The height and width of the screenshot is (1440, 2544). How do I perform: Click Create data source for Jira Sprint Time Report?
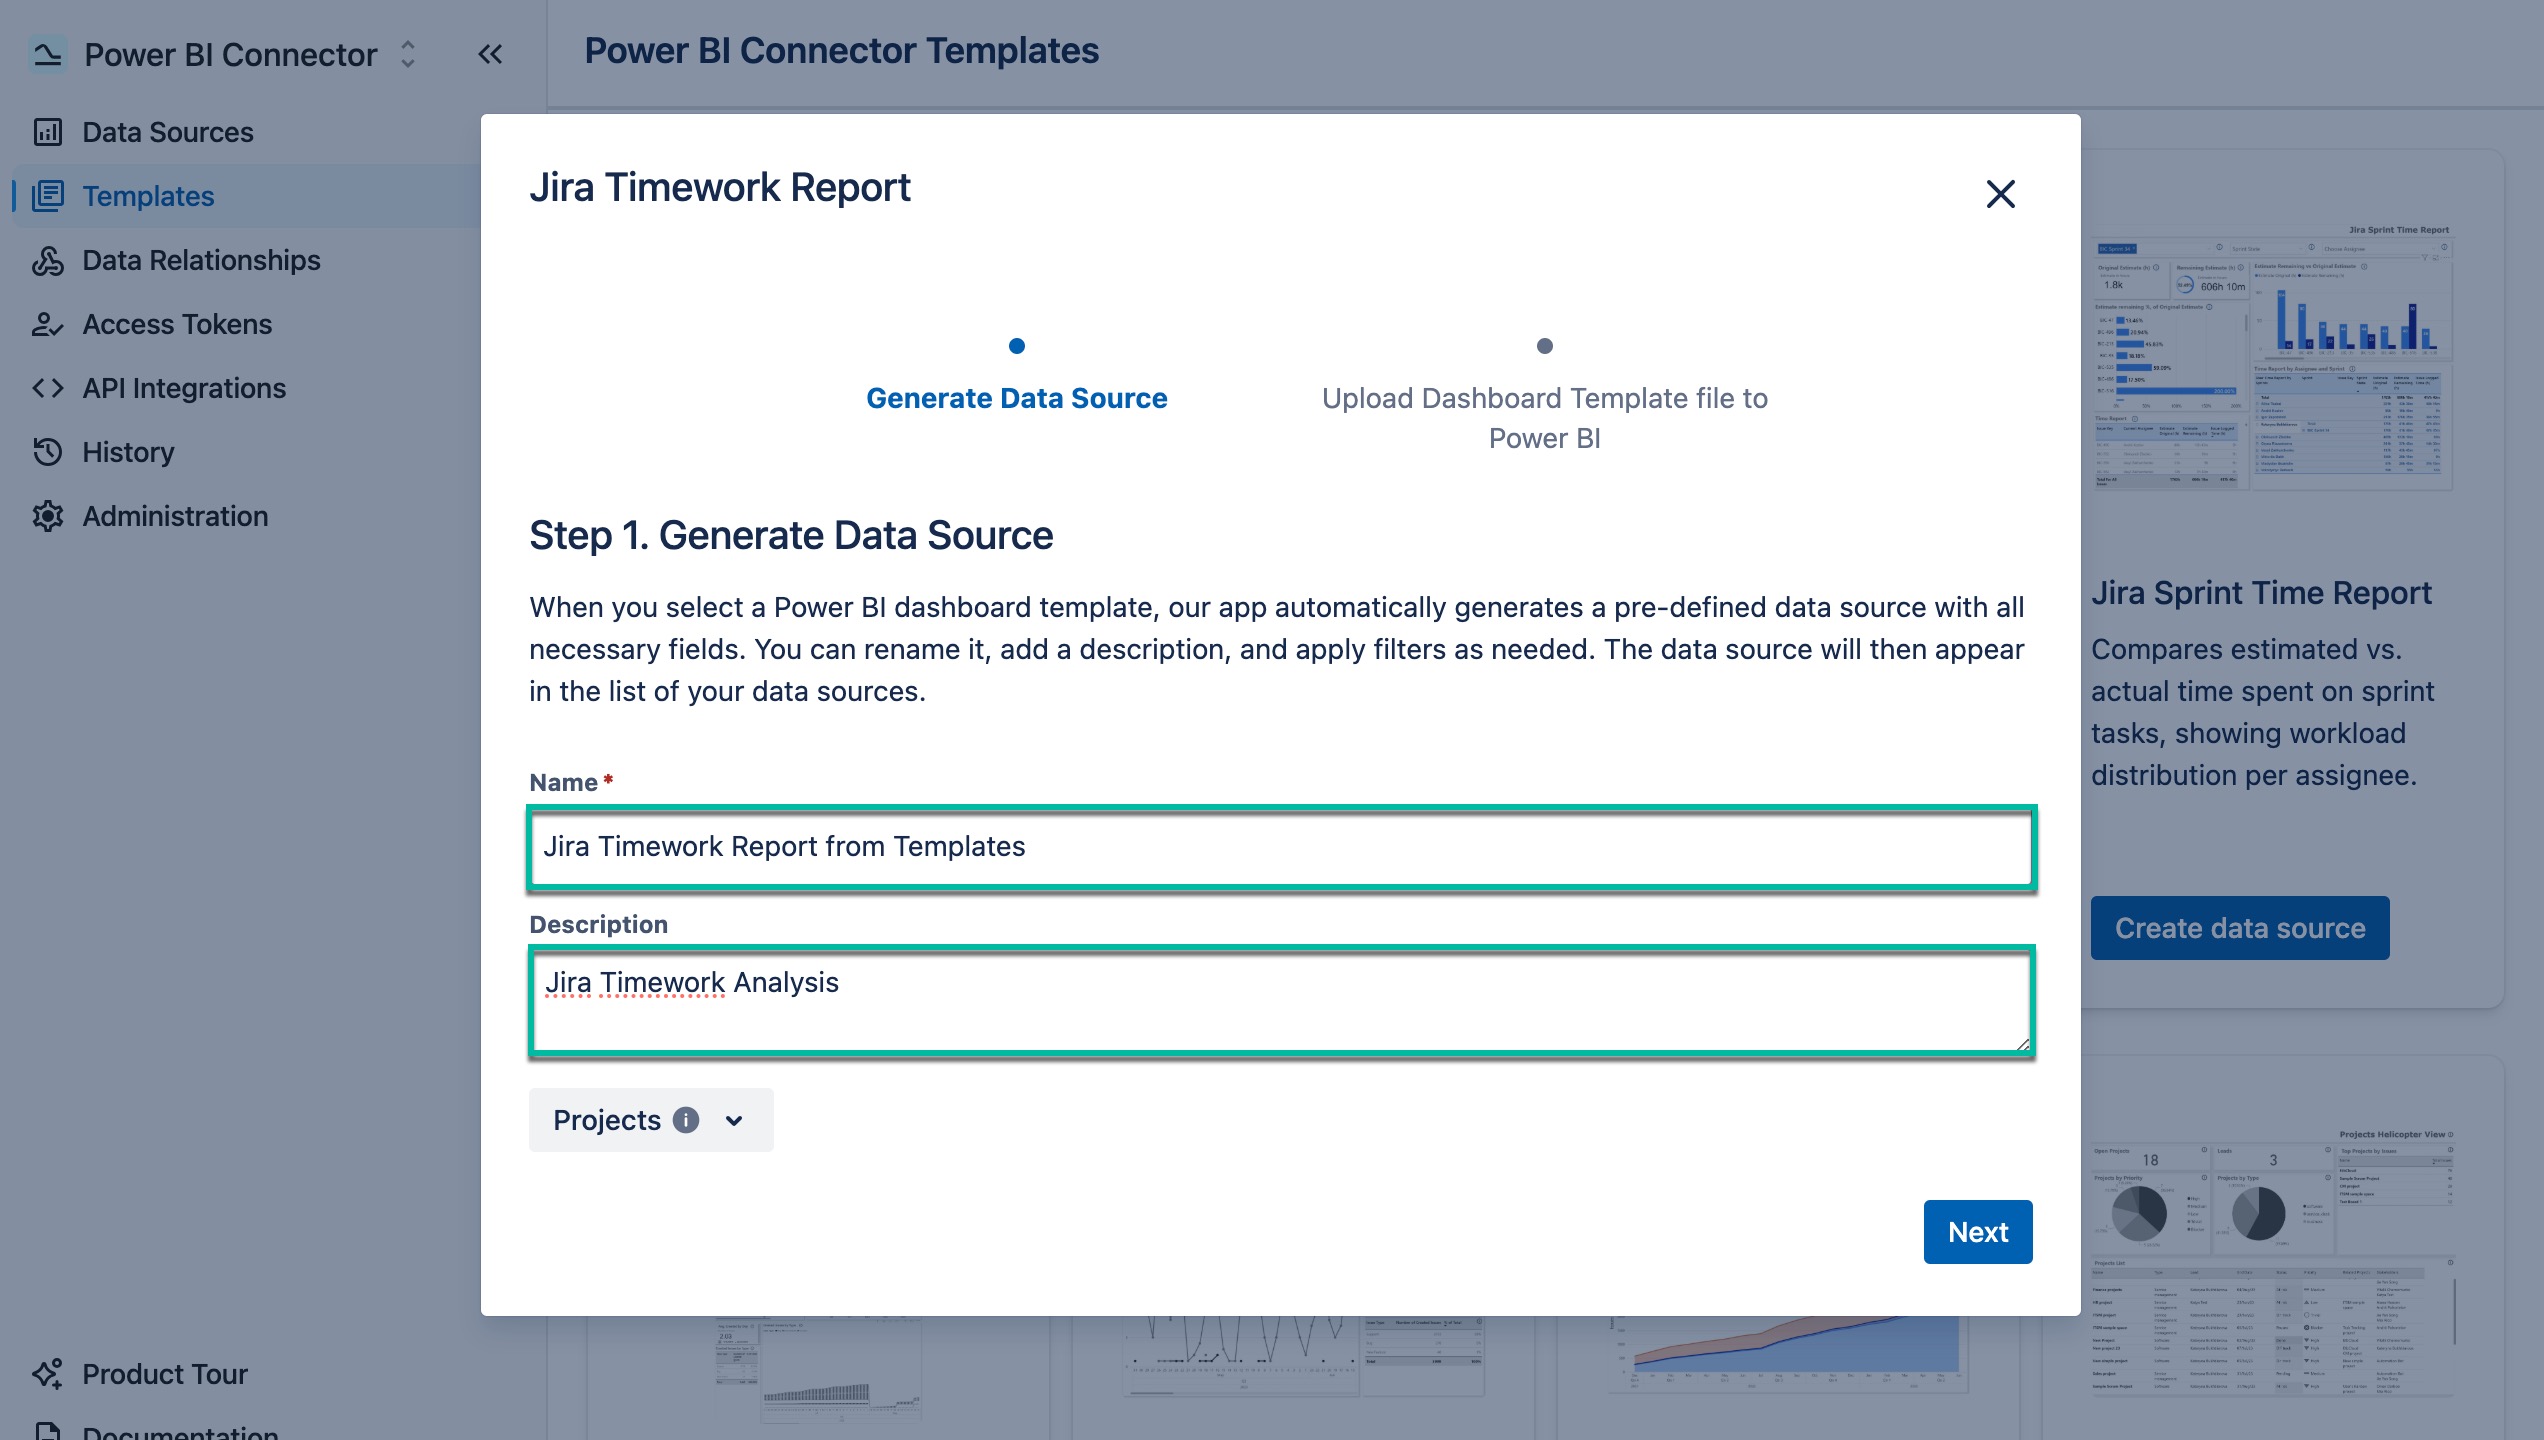tap(2239, 928)
